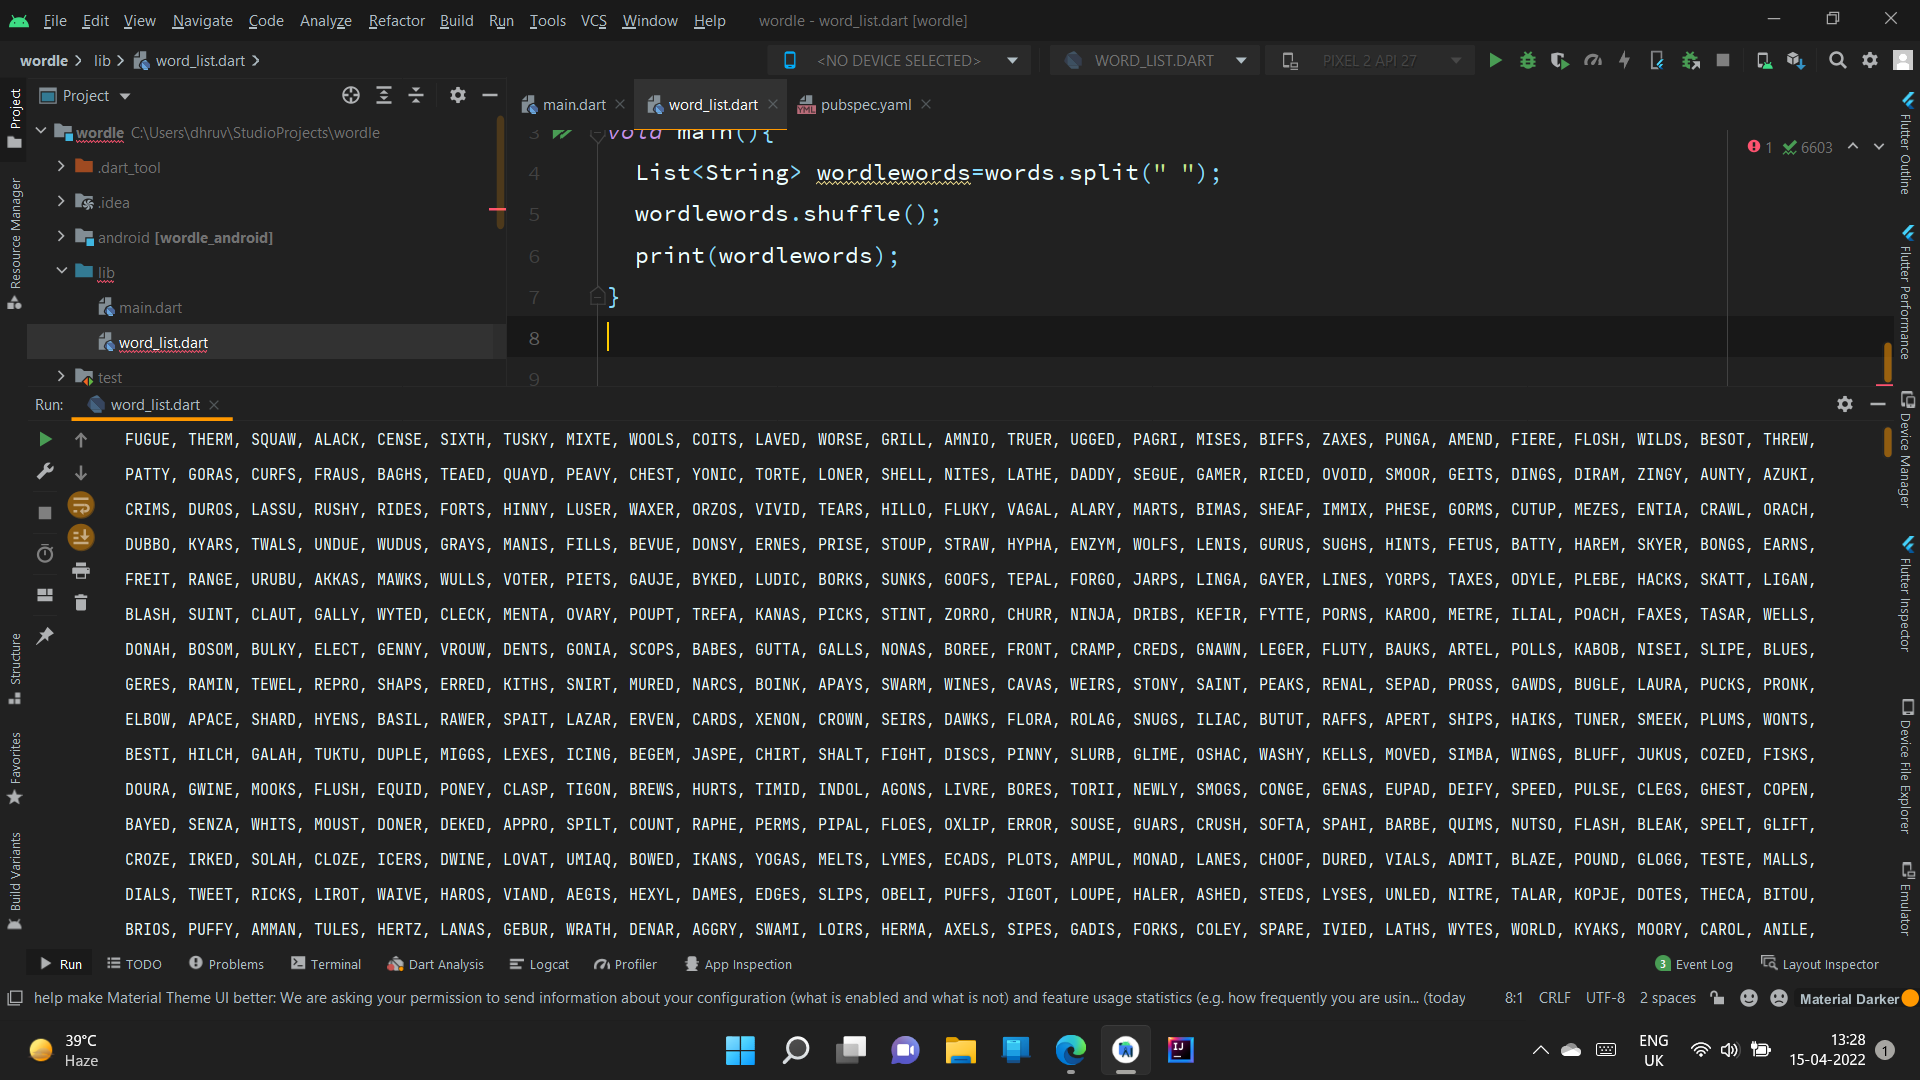Open the Dart Analysis tool window
The height and width of the screenshot is (1080, 1920).
coord(436,964)
